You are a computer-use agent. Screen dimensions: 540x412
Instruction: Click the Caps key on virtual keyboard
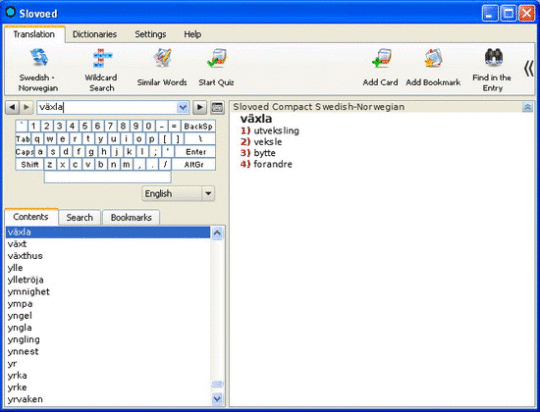tap(25, 152)
